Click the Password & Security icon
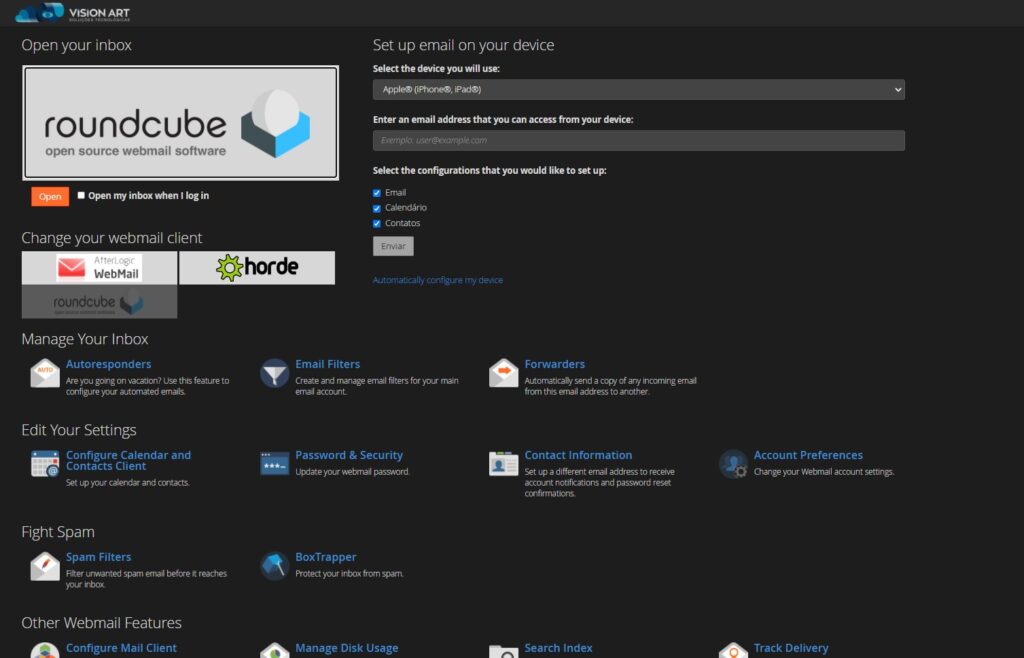 [x=274, y=464]
